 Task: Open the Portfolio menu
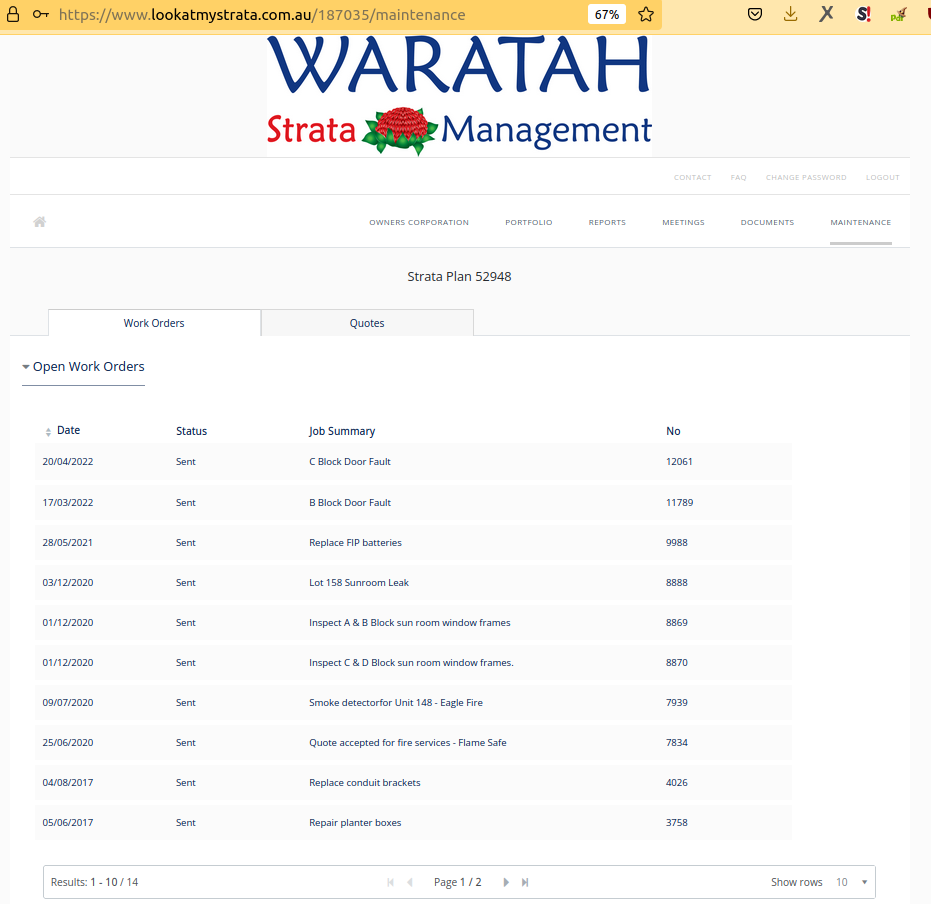pos(528,223)
